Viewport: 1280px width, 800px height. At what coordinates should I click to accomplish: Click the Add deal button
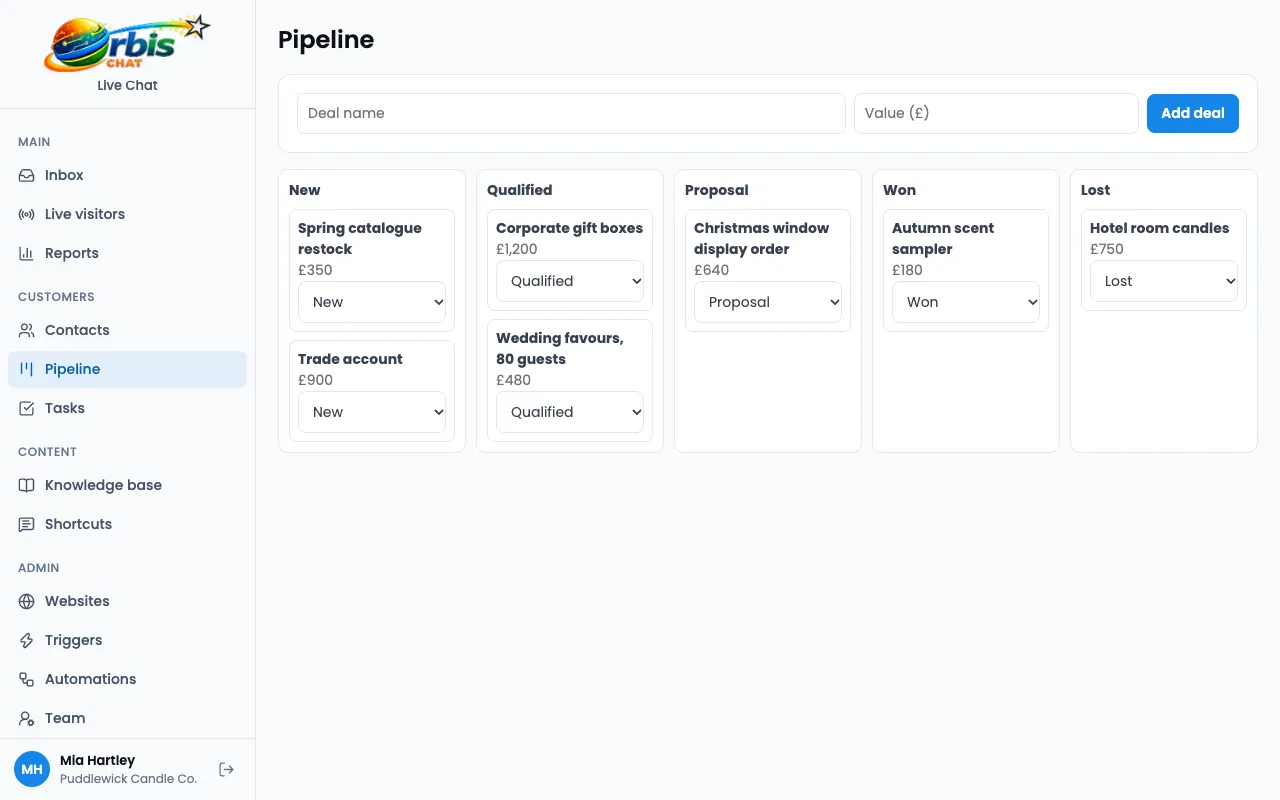tap(1193, 113)
